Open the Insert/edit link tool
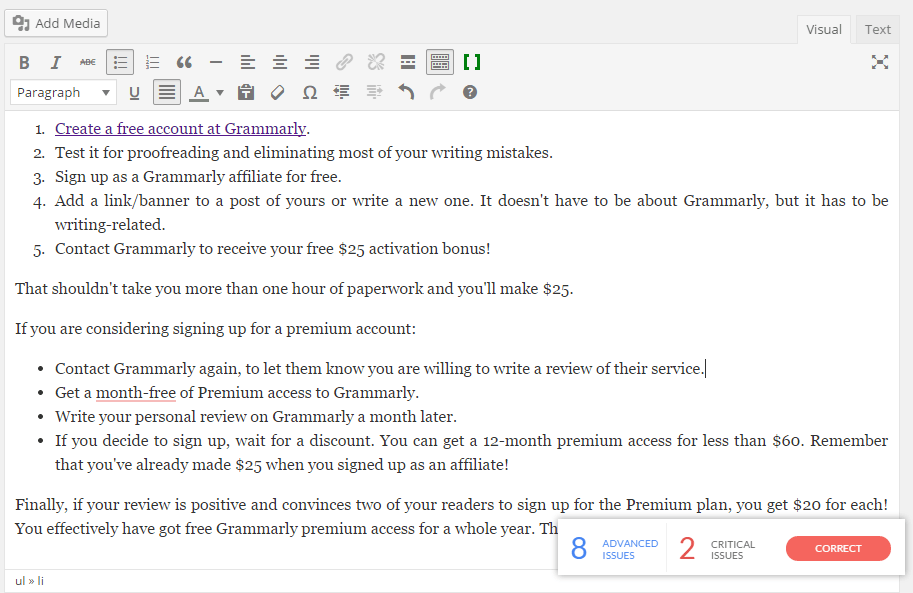The width and height of the screenshot is (913, 593). [344, 61]
